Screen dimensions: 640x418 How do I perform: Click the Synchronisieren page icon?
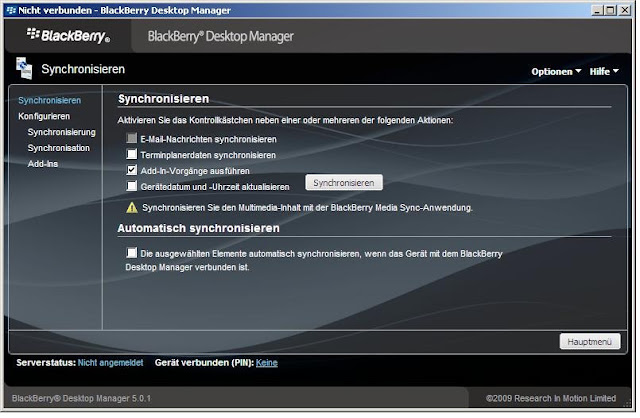[24, 69]
